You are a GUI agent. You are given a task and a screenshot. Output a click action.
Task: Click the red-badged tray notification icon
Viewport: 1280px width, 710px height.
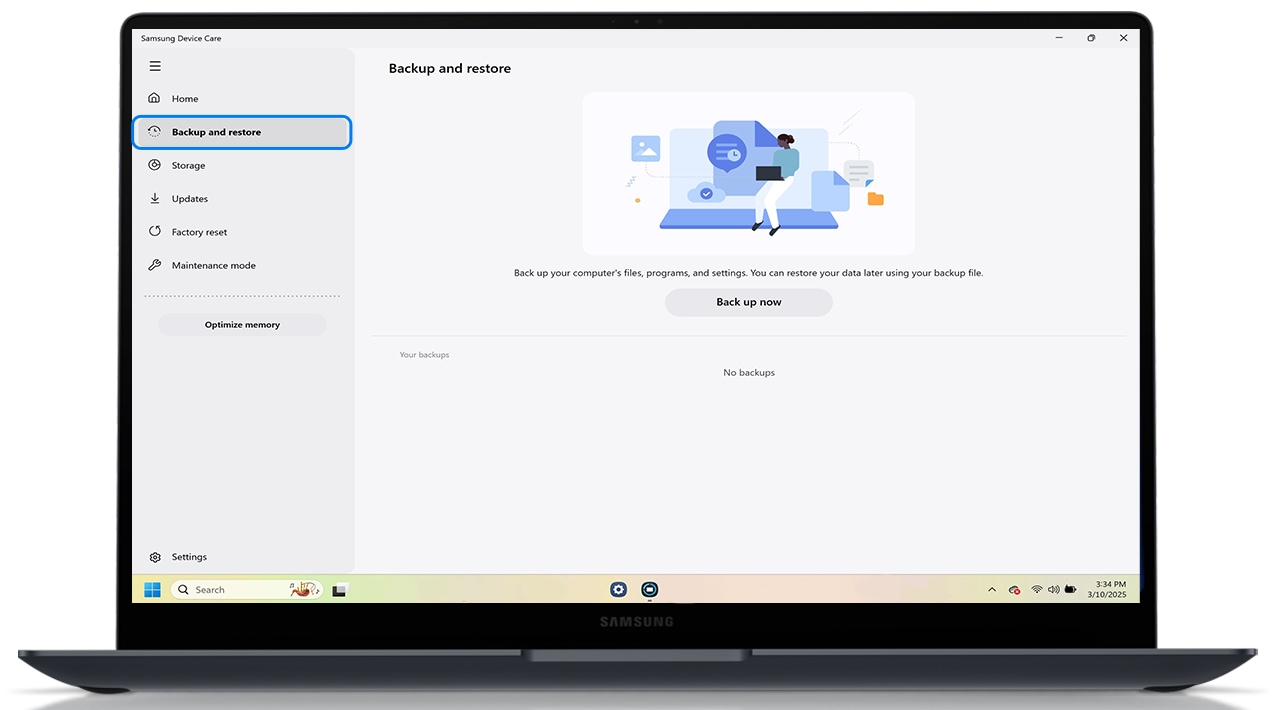1014,590
